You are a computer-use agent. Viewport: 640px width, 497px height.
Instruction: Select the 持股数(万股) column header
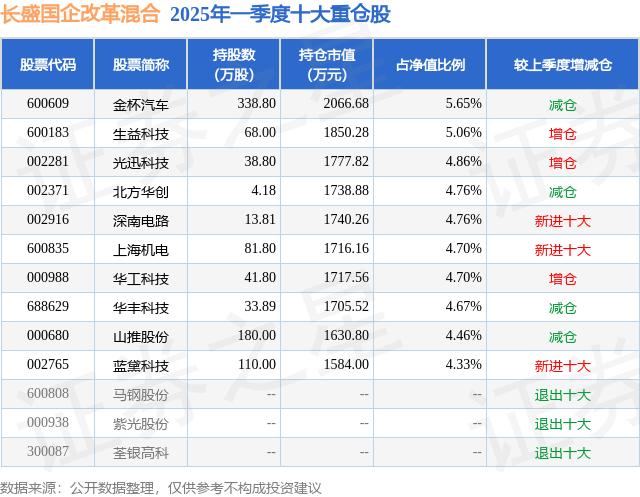point(234,64)
